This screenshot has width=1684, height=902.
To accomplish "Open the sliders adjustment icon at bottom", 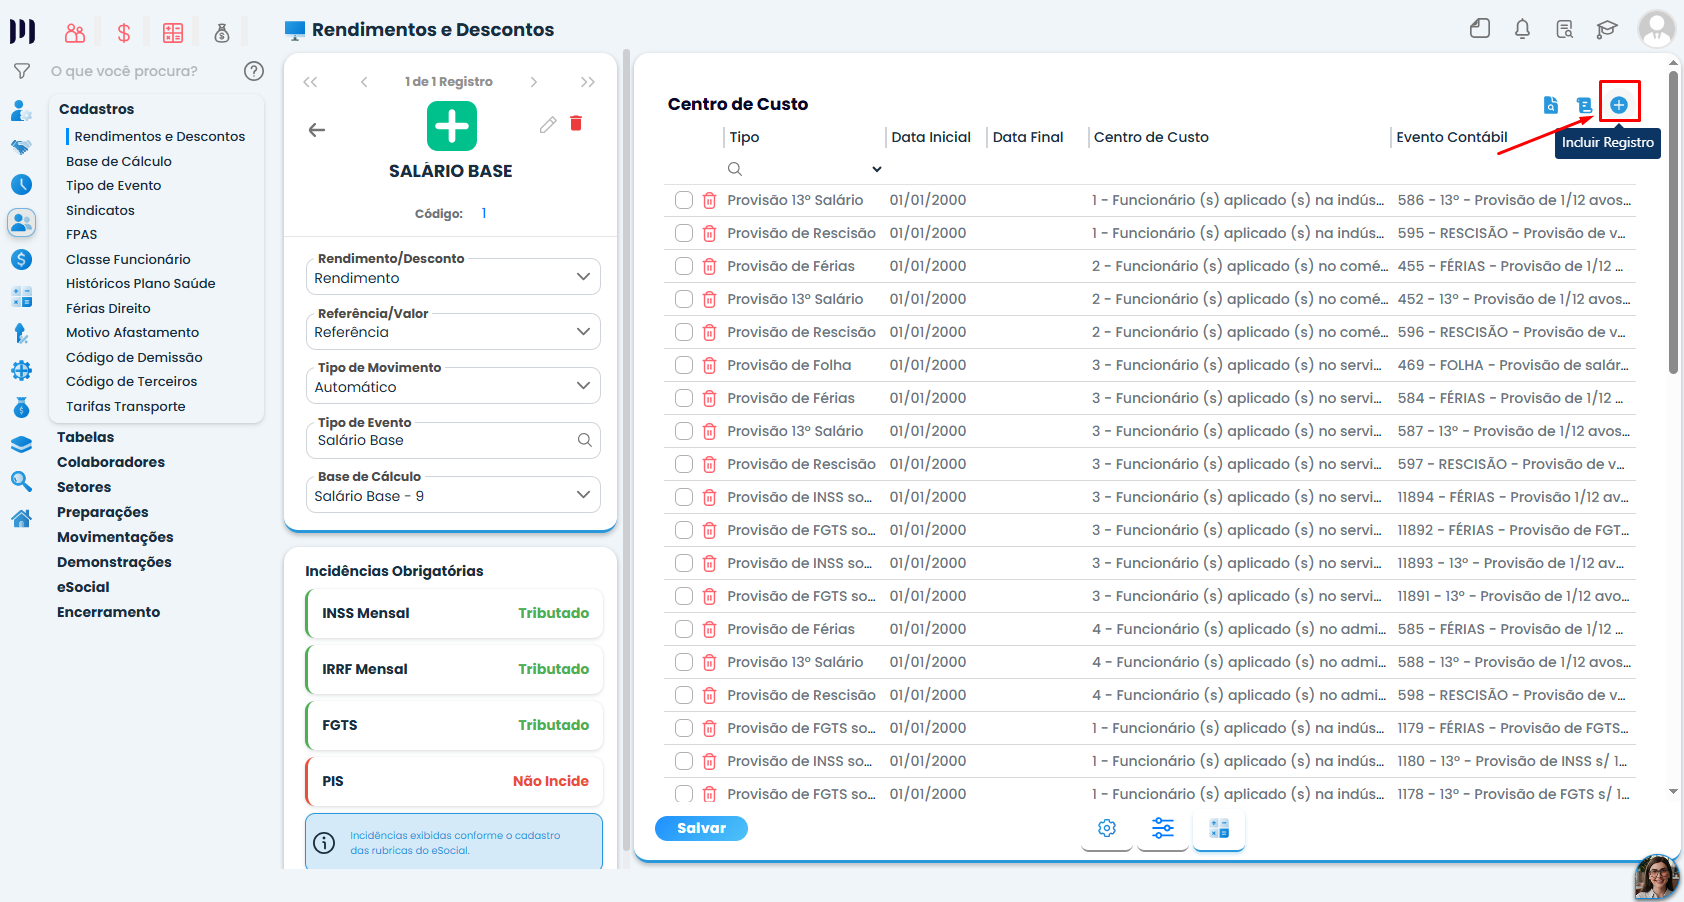I will (x=1163, y=828).
